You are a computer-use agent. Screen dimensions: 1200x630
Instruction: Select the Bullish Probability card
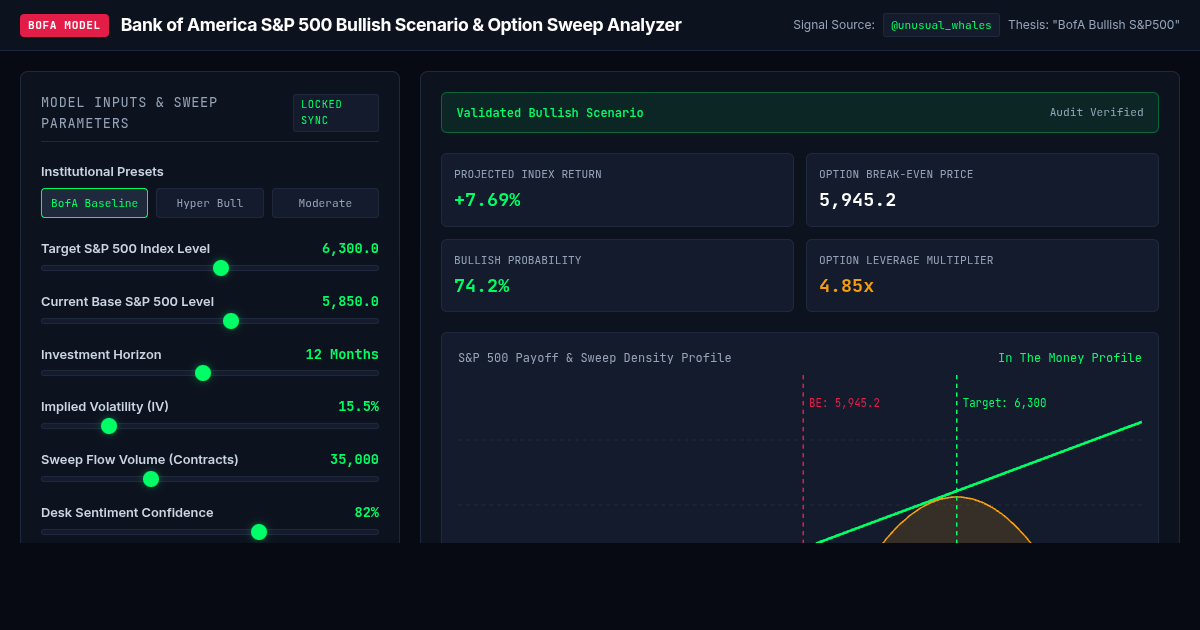[617, 276]
